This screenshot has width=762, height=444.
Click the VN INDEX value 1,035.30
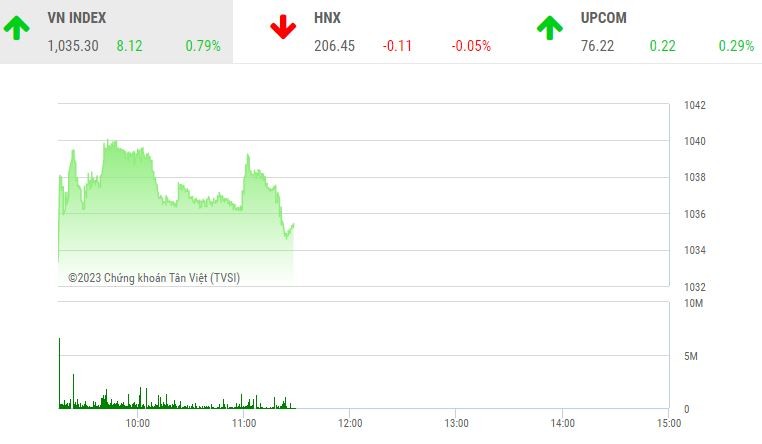point(73,45)
